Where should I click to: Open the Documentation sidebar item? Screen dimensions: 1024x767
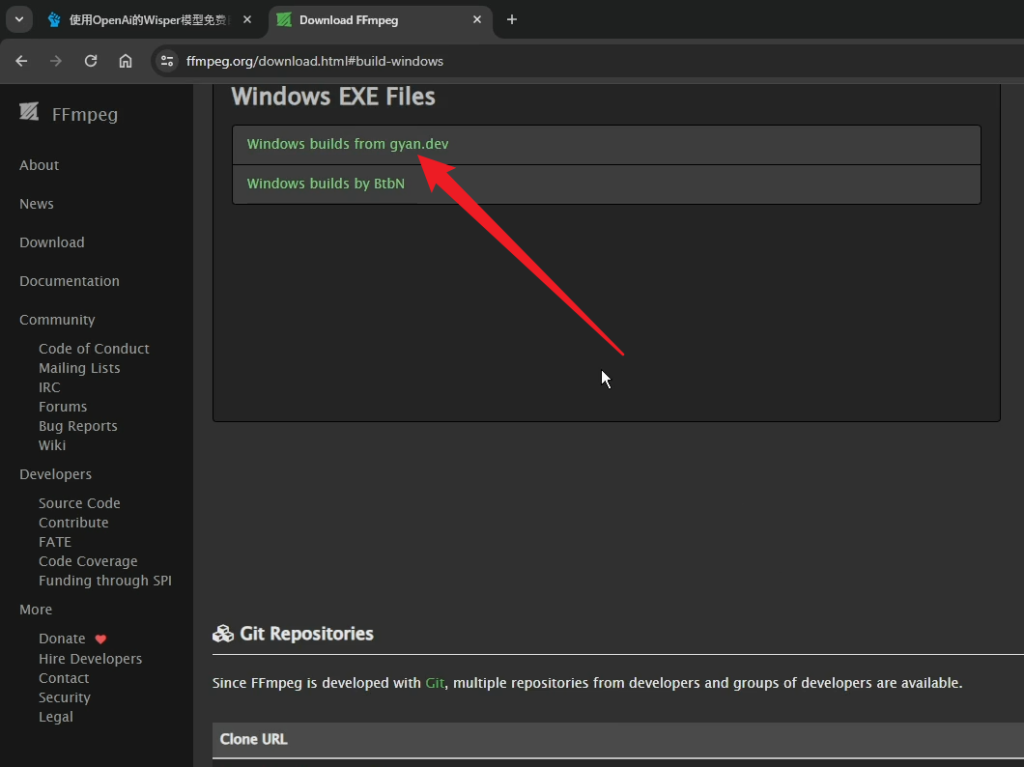tap(69, 281)
